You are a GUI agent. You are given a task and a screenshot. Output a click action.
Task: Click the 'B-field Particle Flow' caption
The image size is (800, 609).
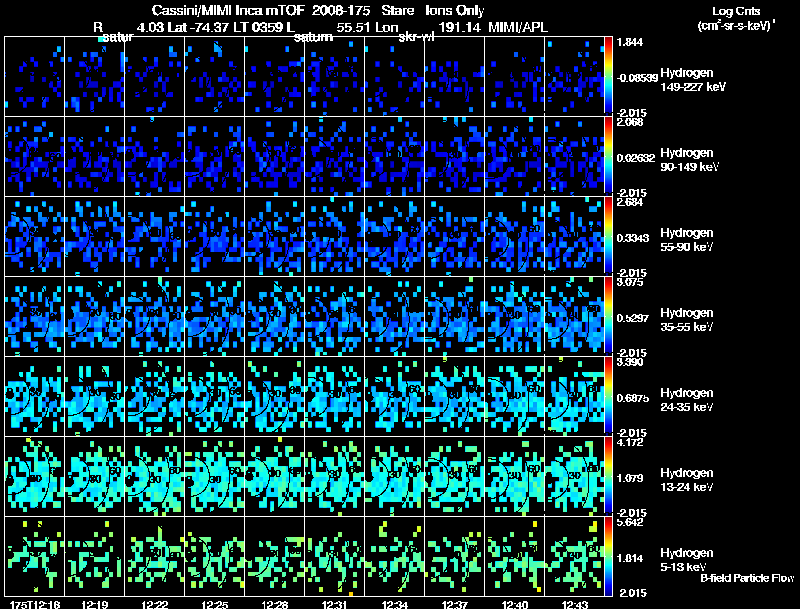tap(747, 578)
